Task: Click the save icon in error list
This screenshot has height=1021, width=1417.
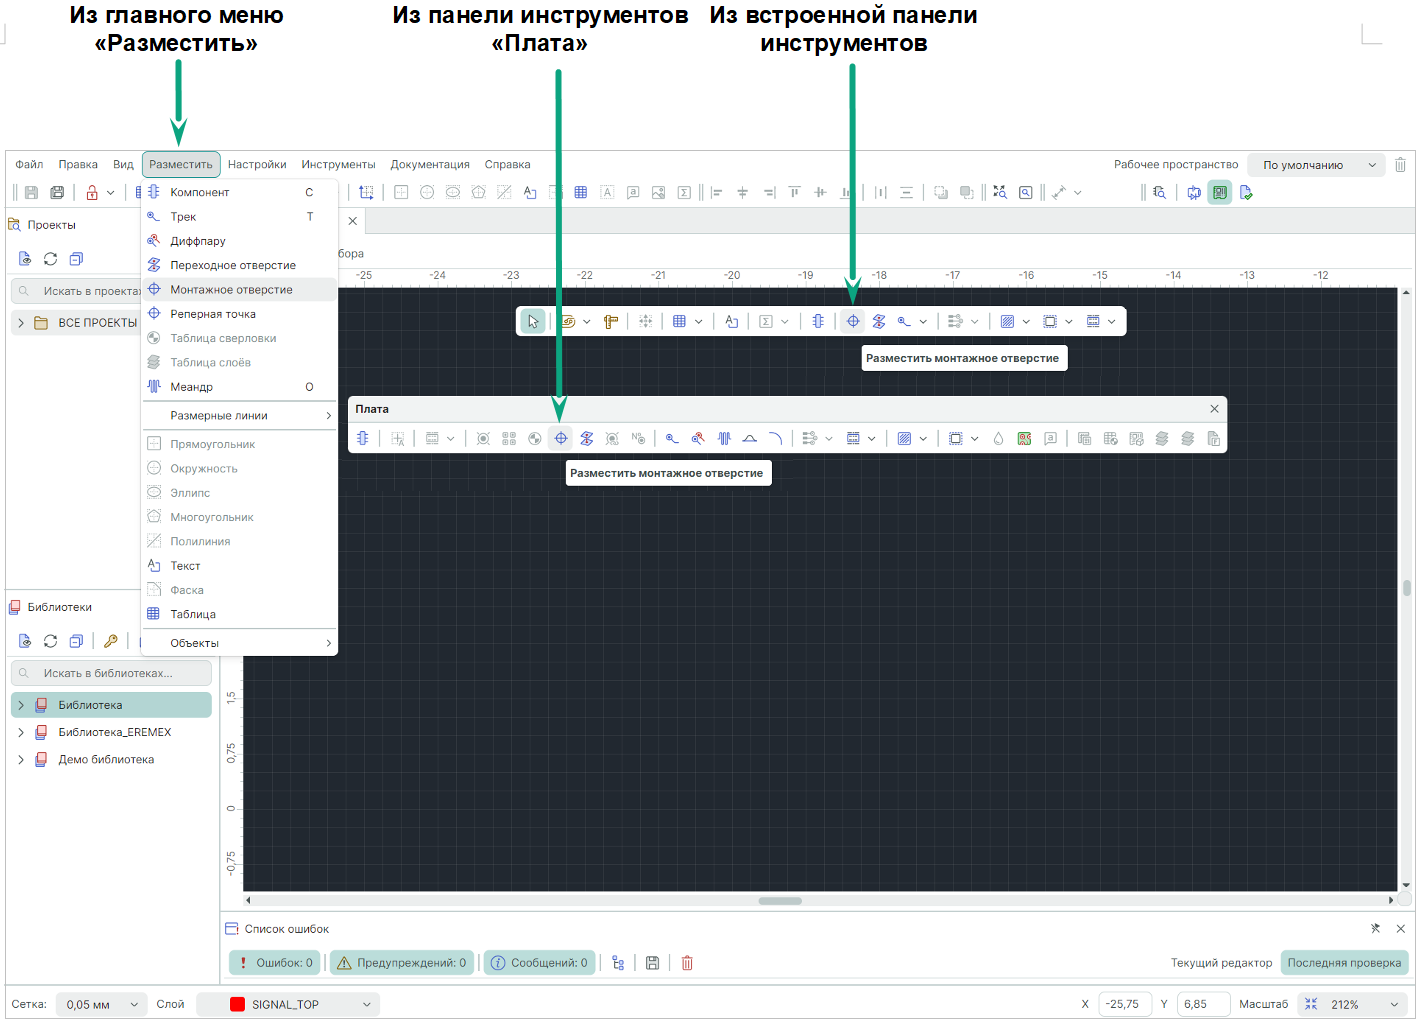Action: tap(652, 963)
